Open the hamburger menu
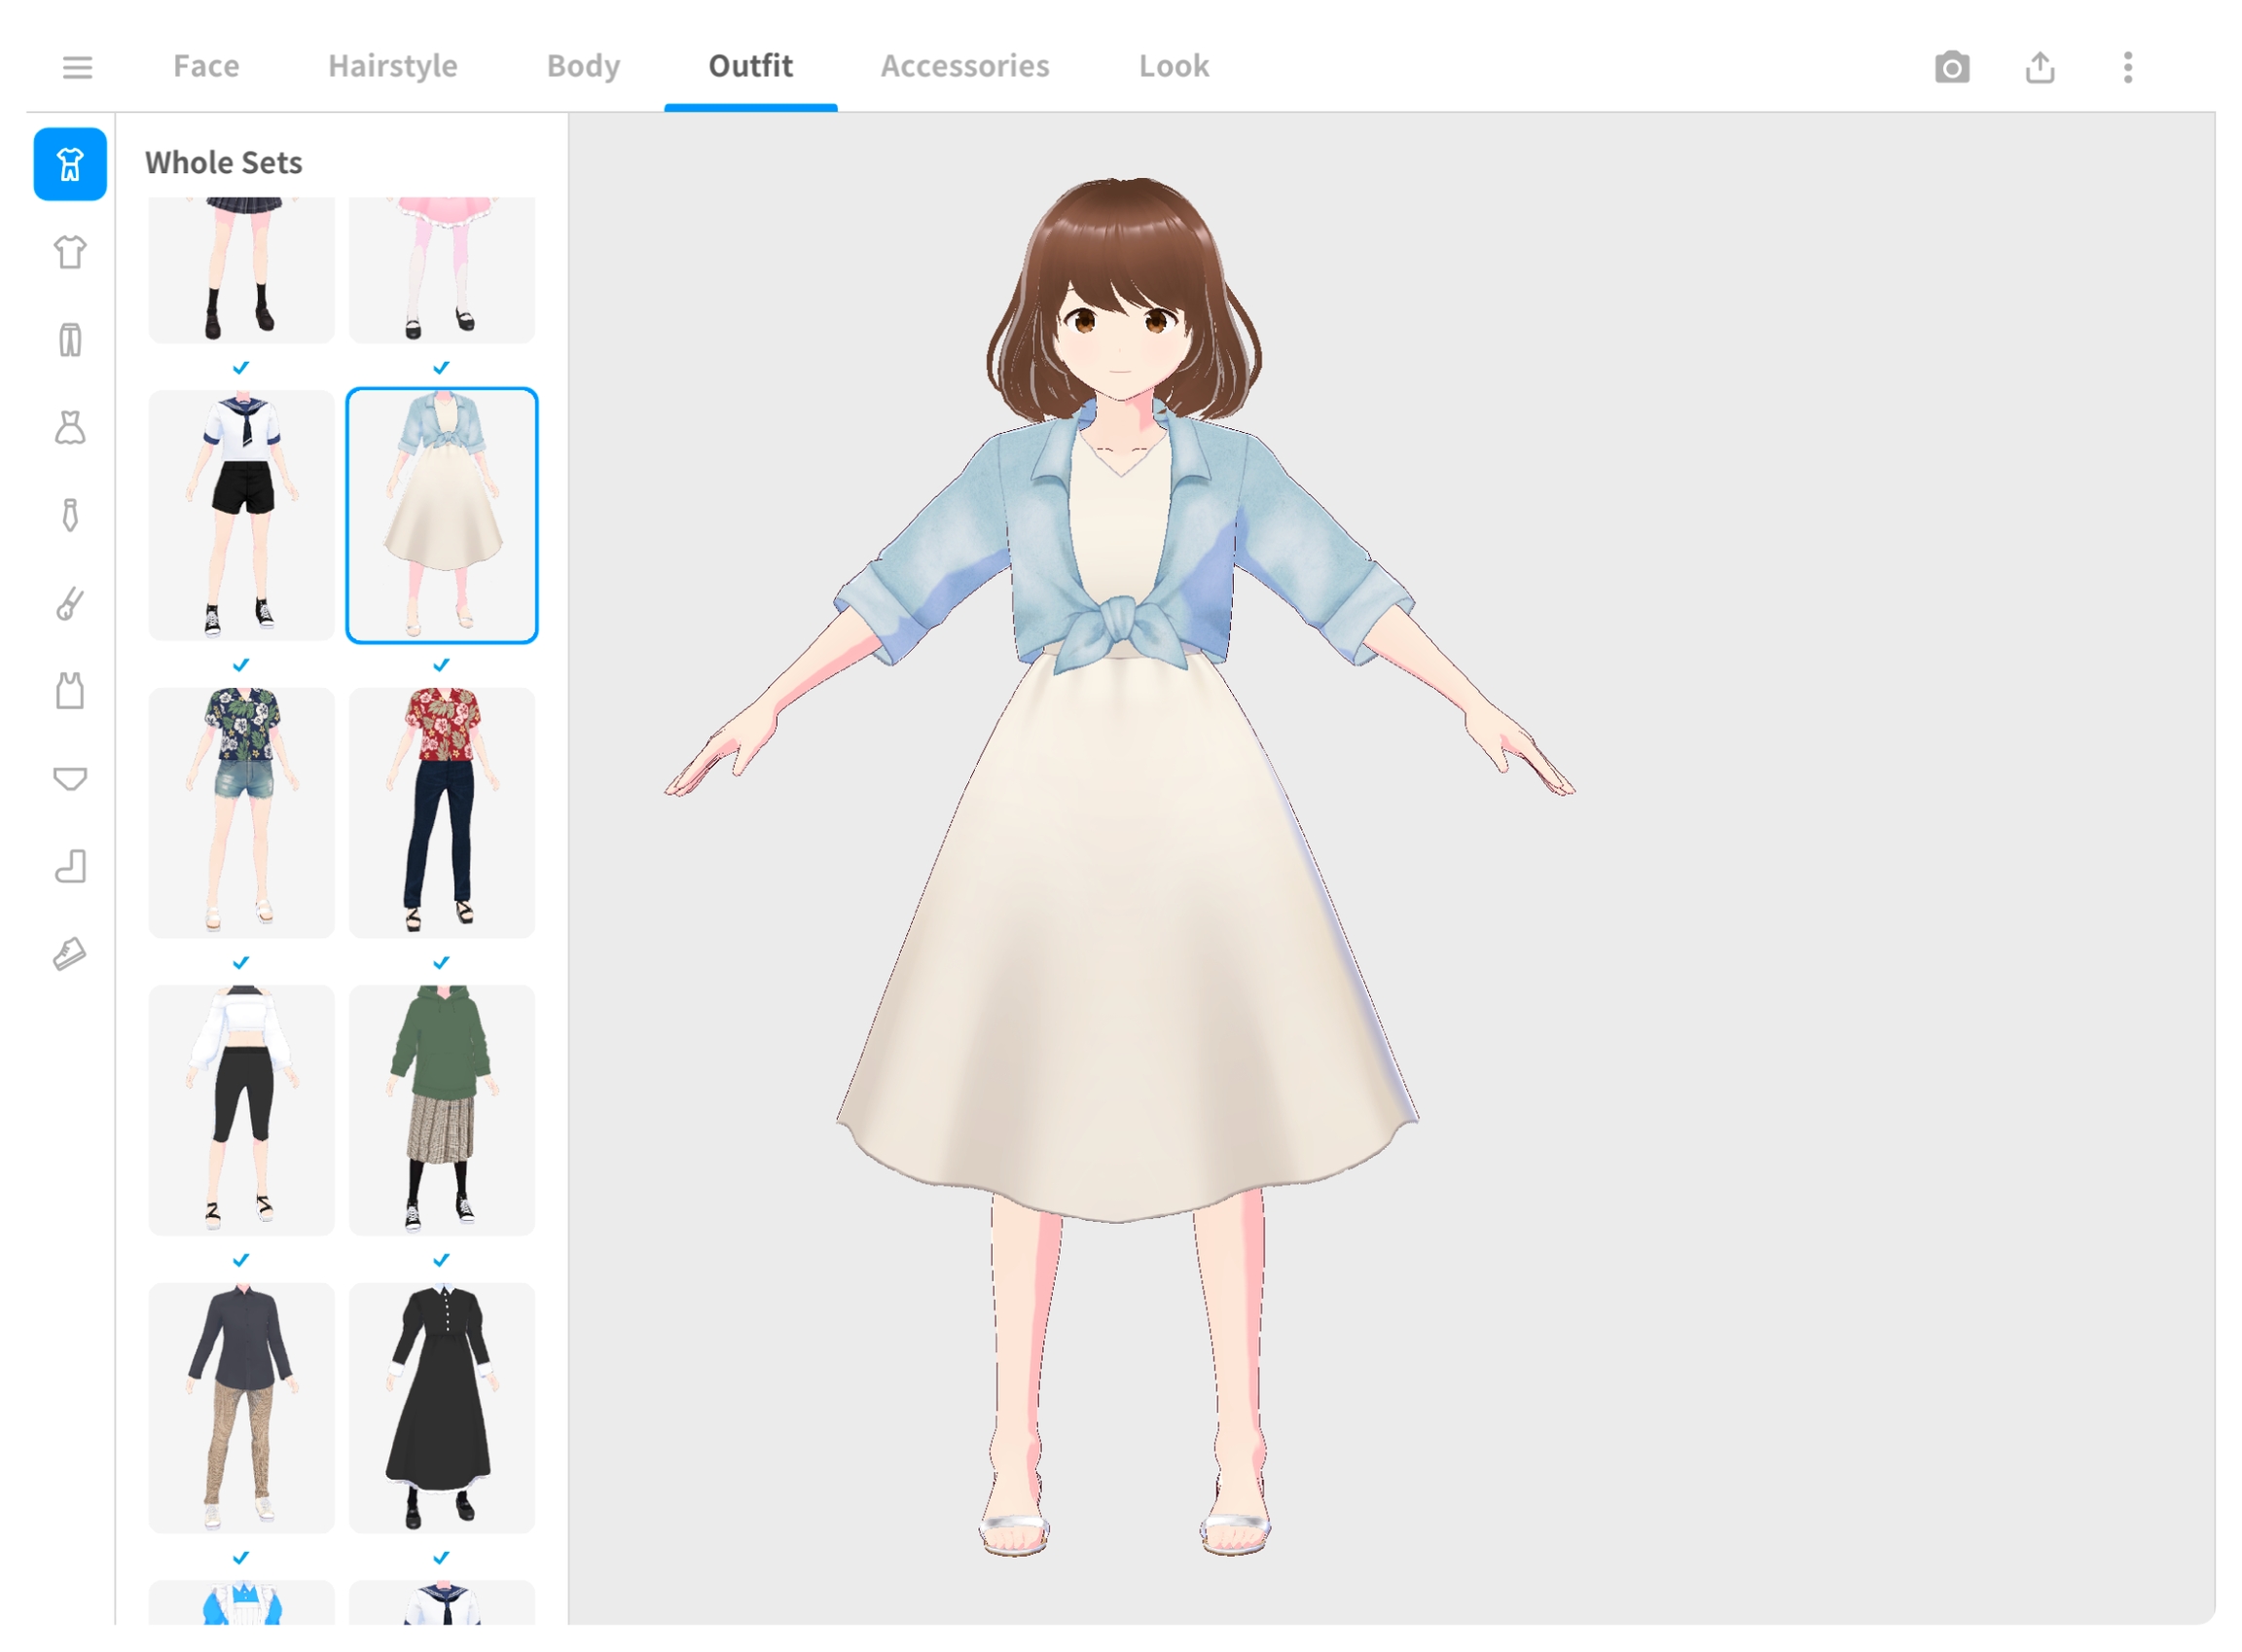This screenshot has height=1652, width=2242. tap(77, 67)
